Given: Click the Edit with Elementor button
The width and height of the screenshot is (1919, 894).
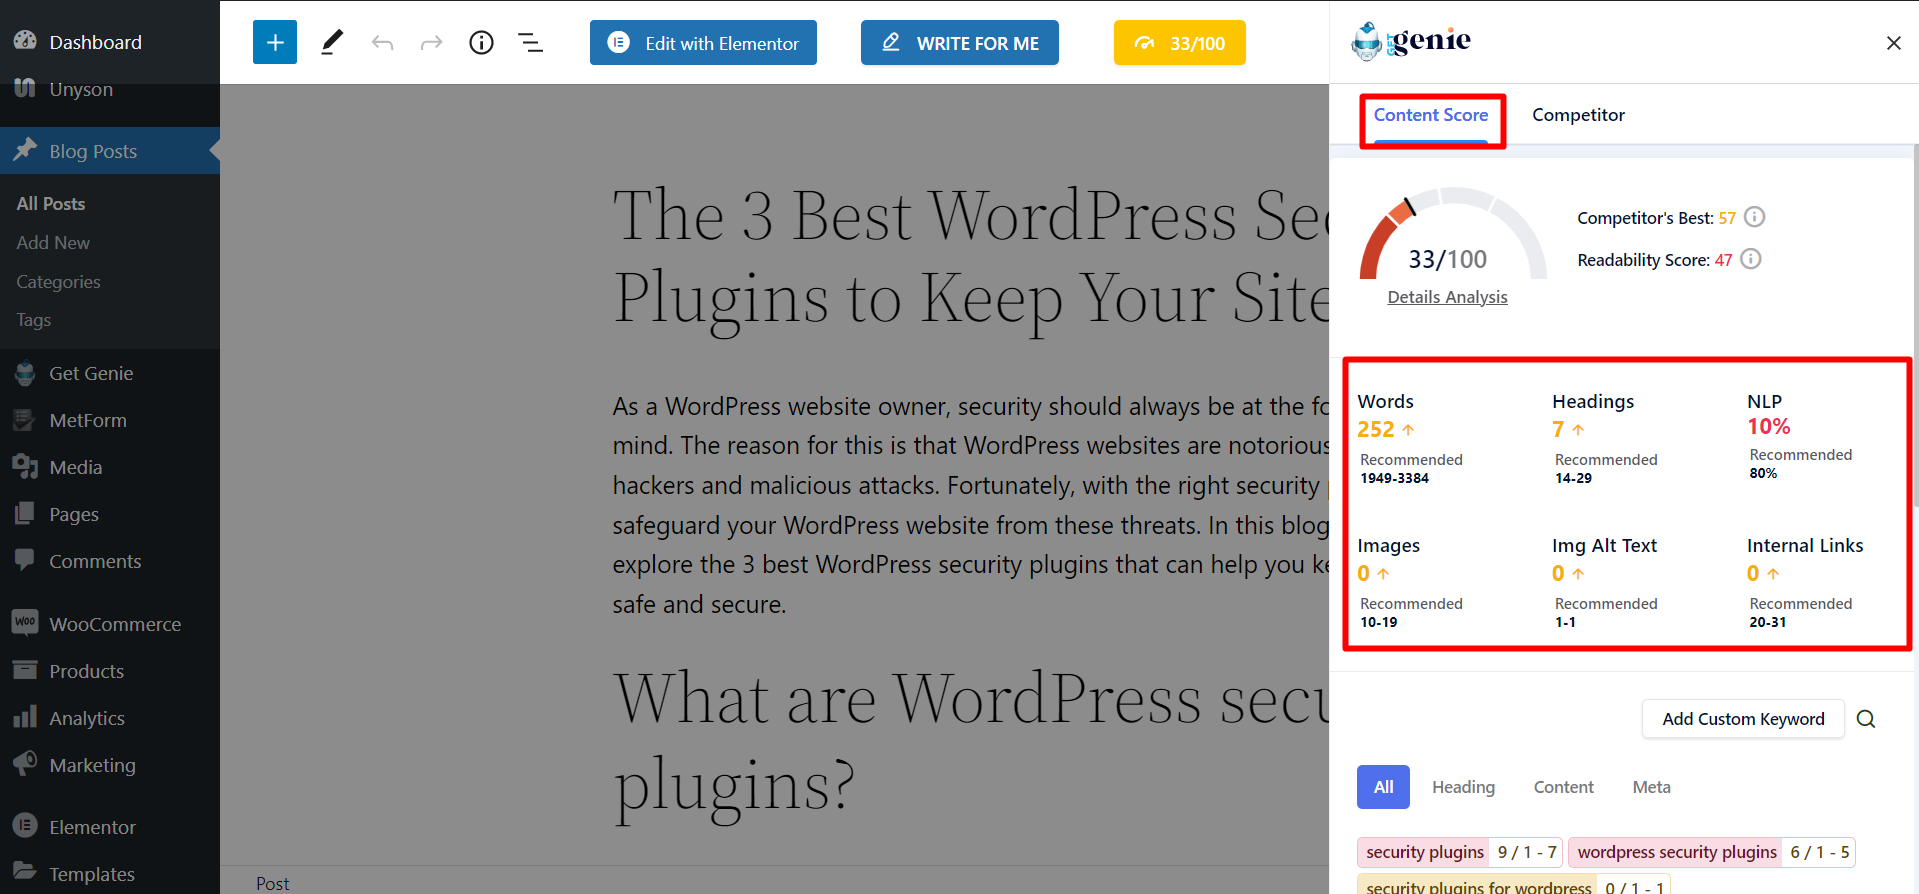Looking at the screenshot, I should tap(703, 43).
